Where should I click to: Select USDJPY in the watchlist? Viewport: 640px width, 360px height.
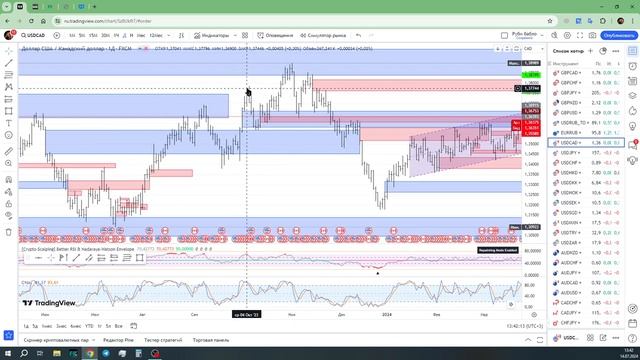(x=586, y=153)
